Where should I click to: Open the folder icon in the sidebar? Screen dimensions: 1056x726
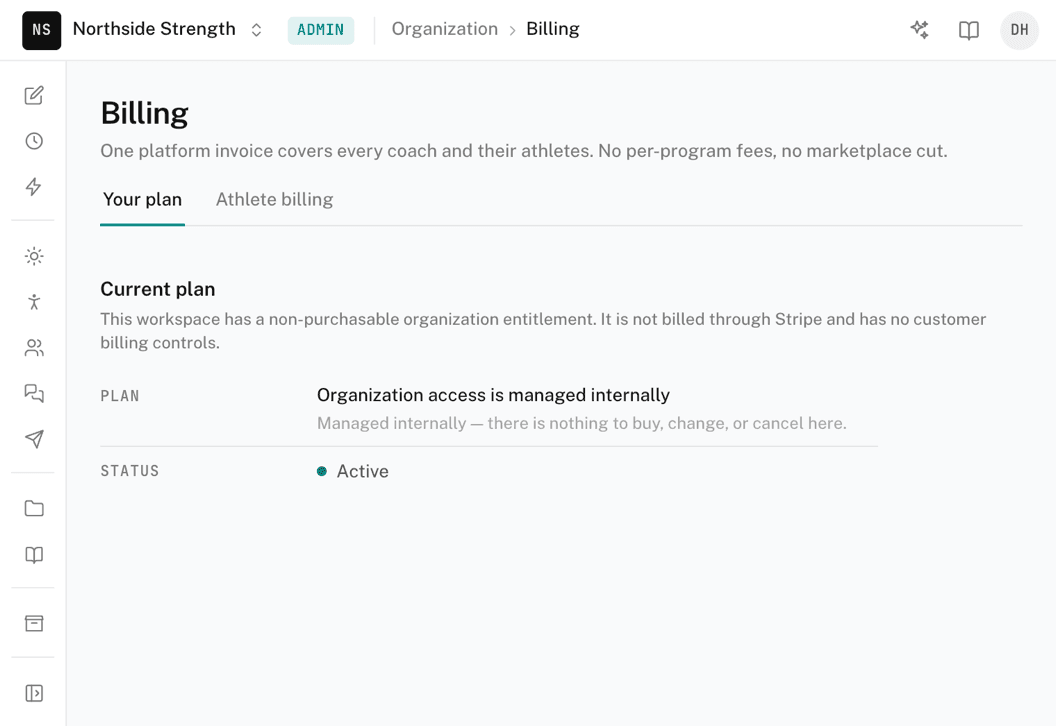pos(34,508)
